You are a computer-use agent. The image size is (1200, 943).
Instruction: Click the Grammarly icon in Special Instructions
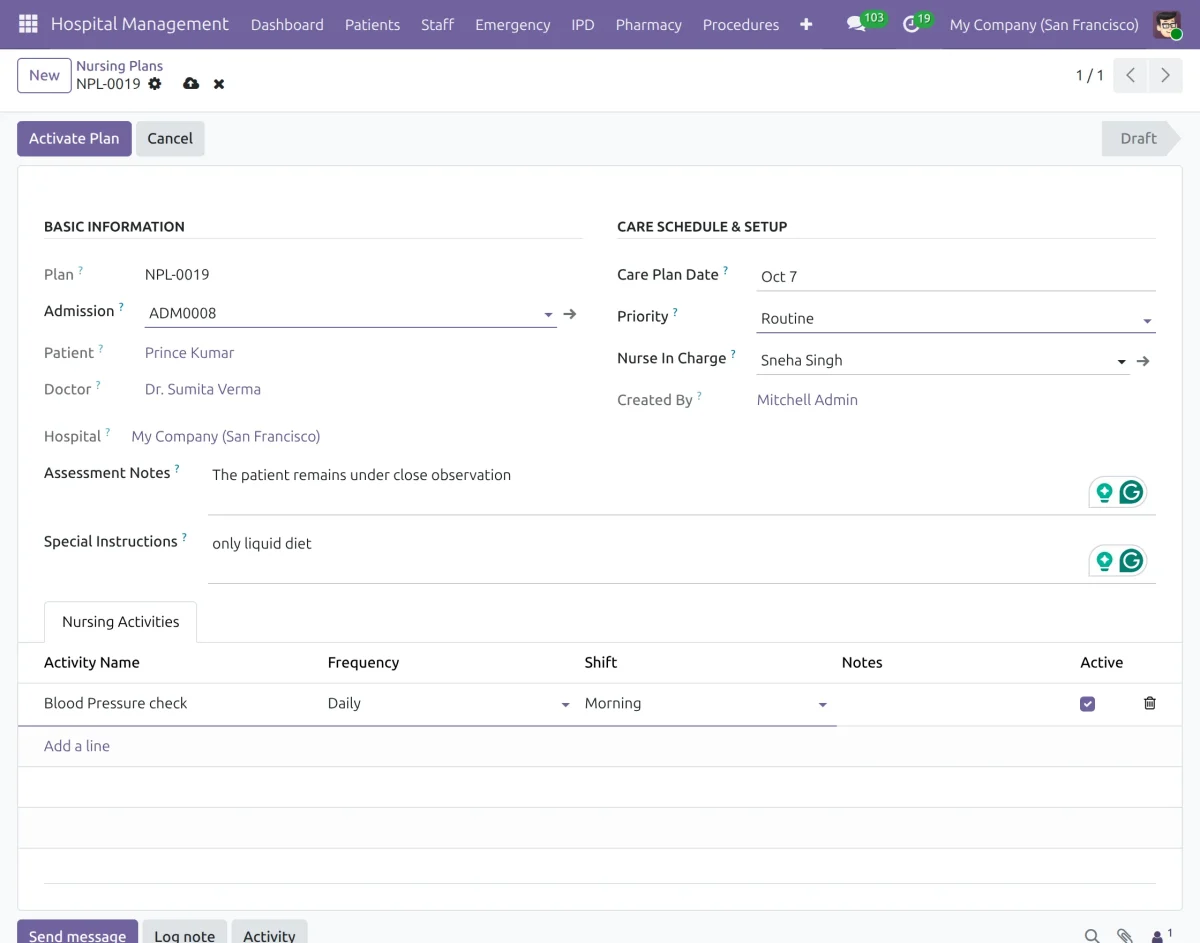1131,561
